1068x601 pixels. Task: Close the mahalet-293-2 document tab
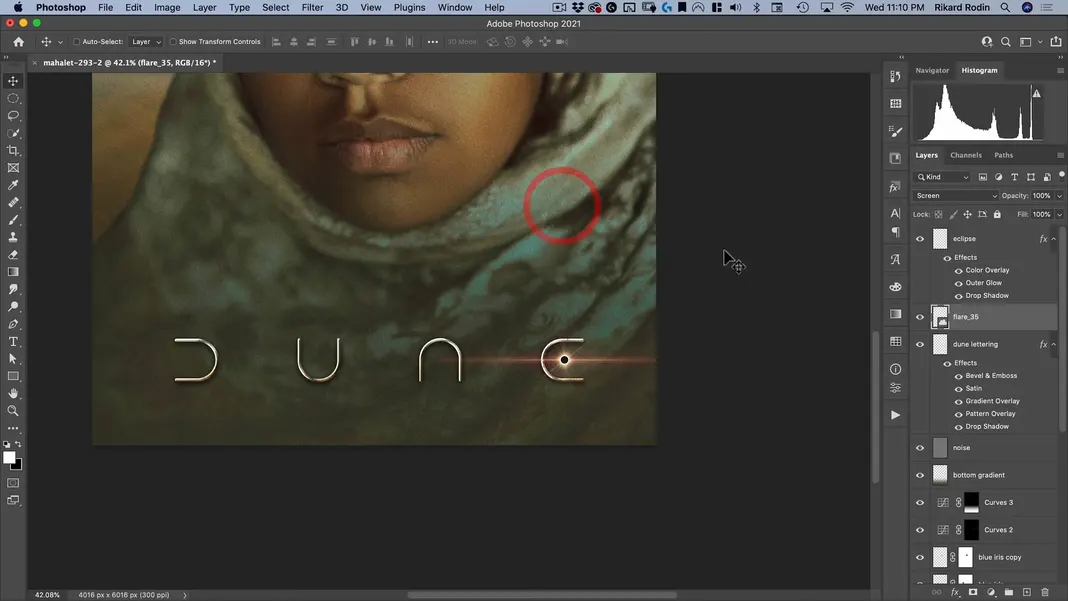point(35,63)
